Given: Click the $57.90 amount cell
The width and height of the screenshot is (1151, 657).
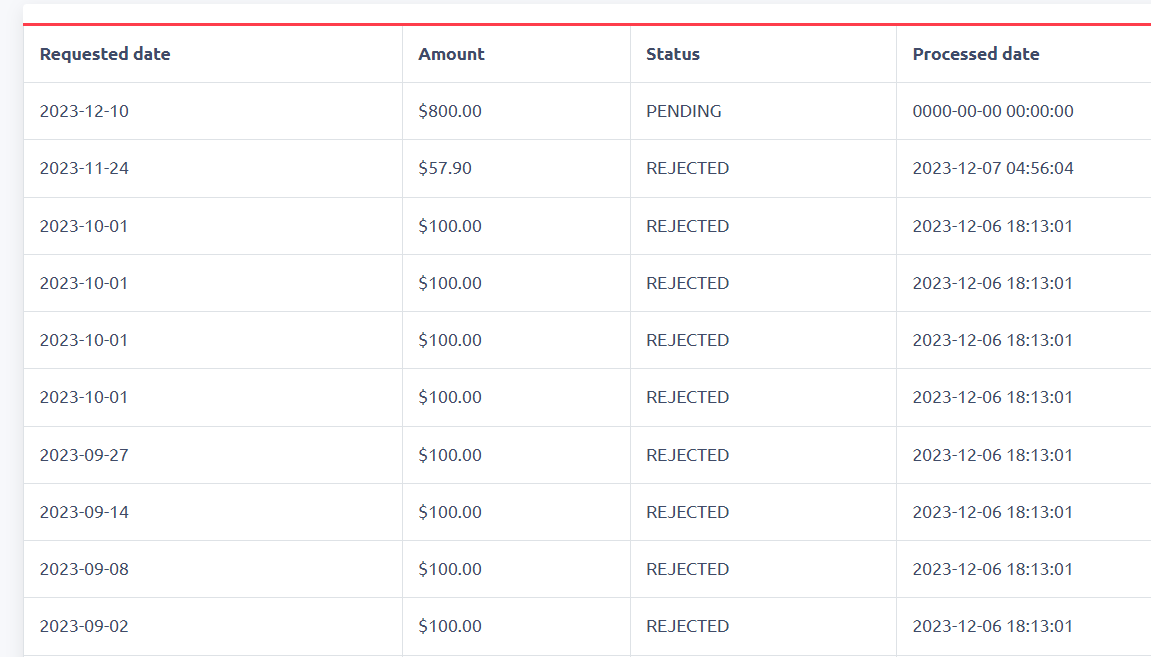Looking at the screenshot, I should 445,168.
